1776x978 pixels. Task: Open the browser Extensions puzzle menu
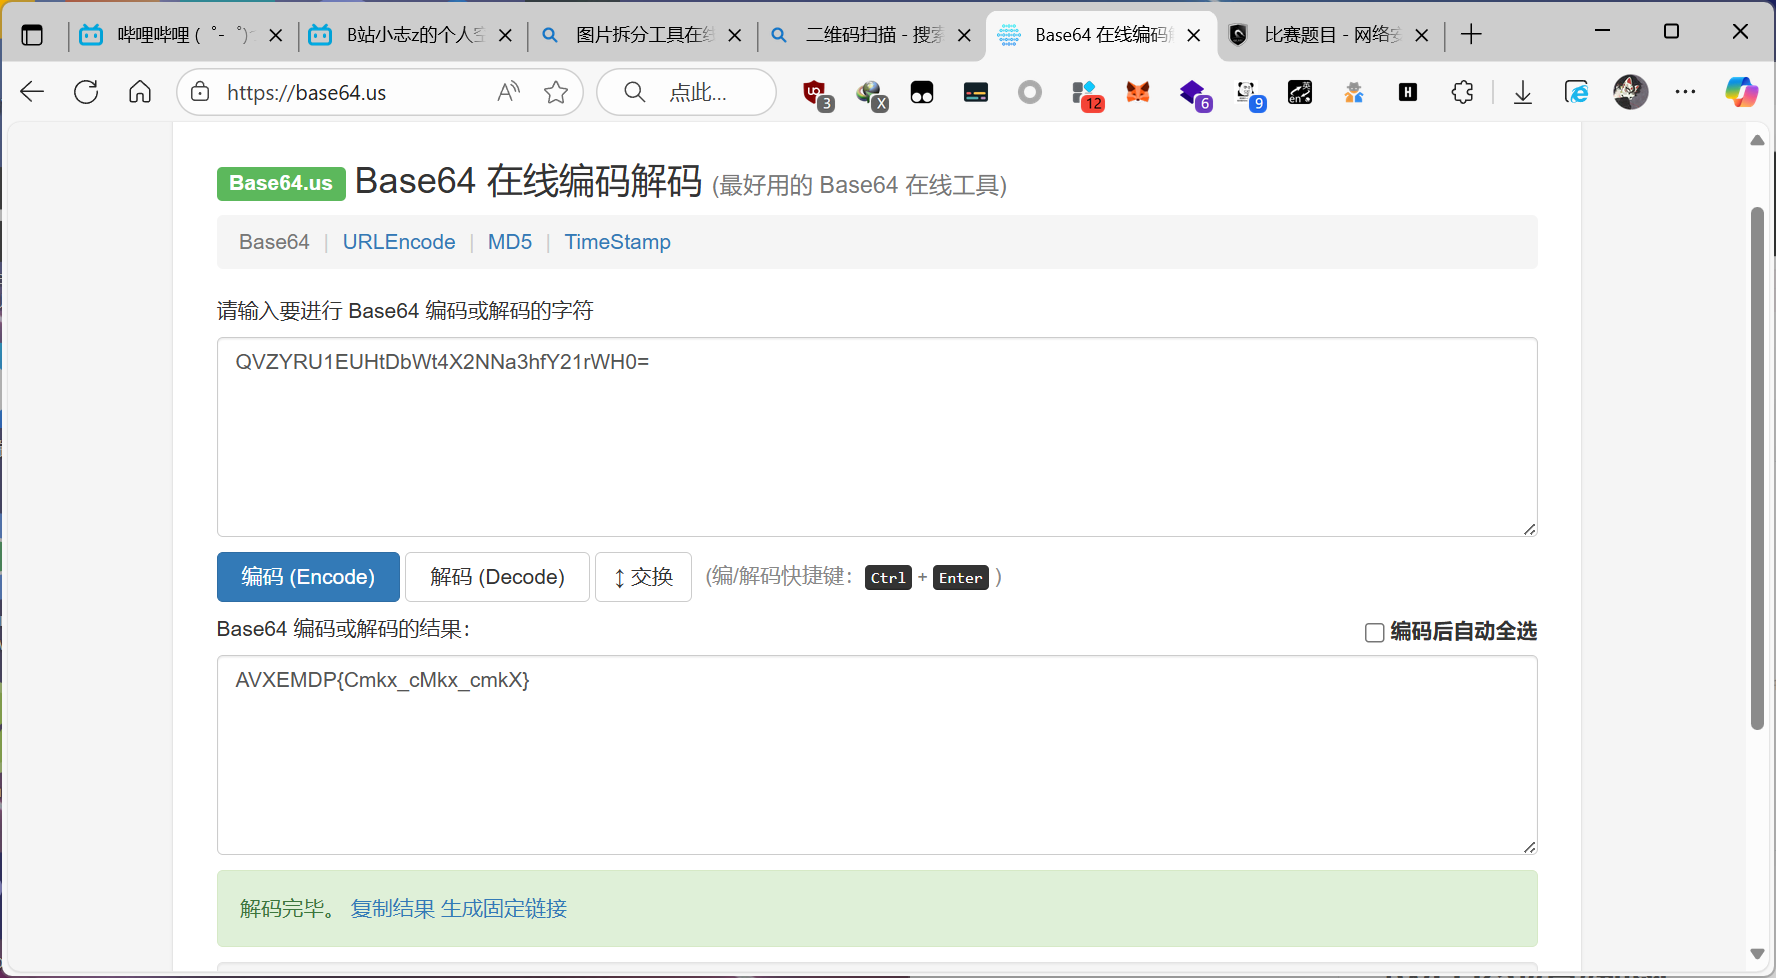coord(1462,92)
